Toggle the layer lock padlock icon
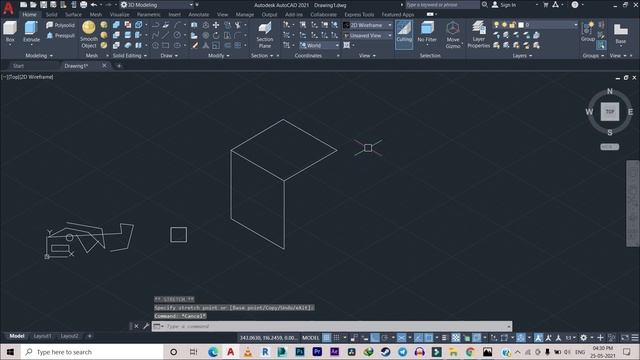Viewport: 640px width, 360px height. click(512, 25)
